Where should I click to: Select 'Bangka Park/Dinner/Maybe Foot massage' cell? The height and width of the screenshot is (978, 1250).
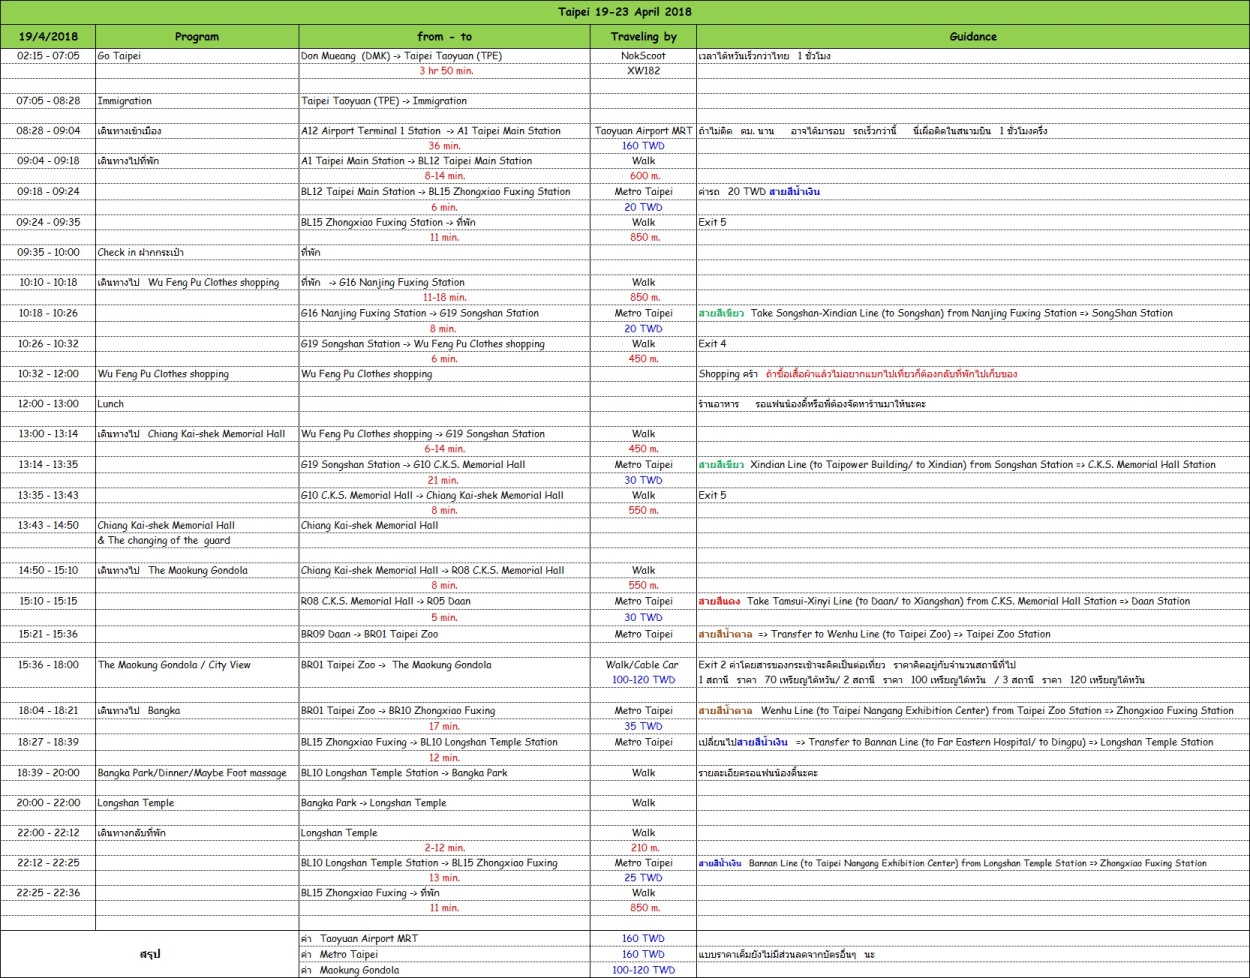(x=197, y=773)
